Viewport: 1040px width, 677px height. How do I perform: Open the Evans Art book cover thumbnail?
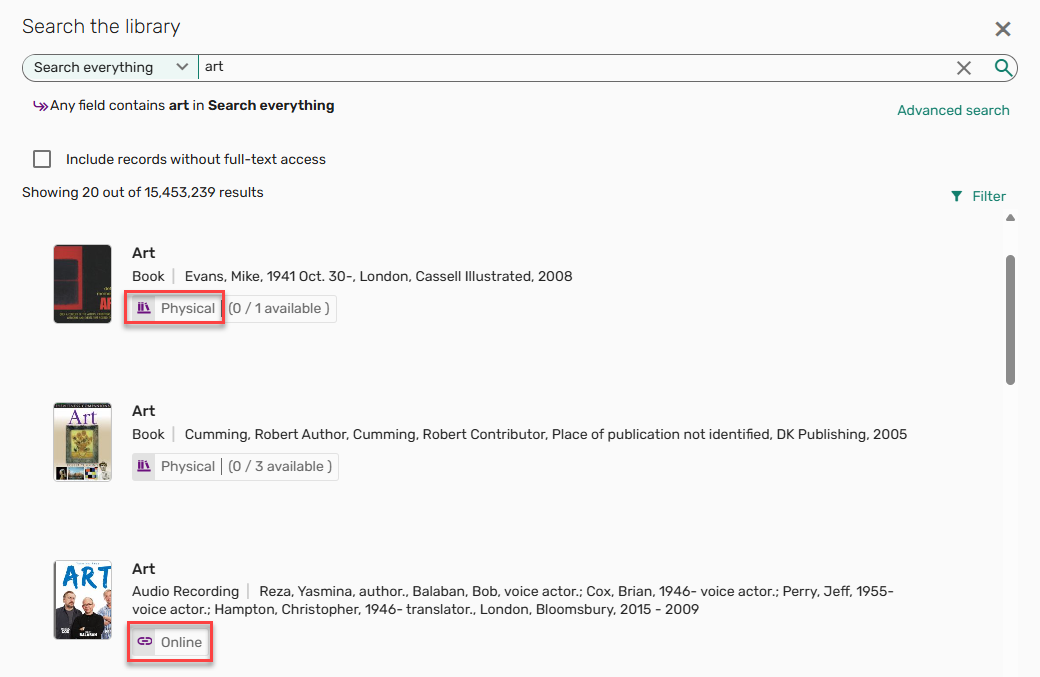[x=82, y=284]
